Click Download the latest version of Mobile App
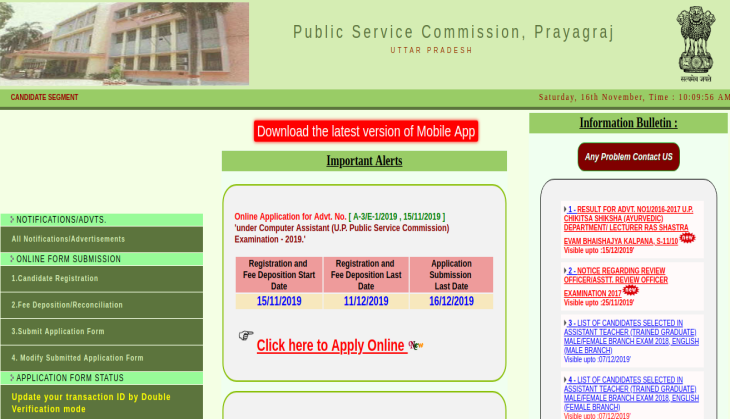730x419 pixels. tap(366, 131)
